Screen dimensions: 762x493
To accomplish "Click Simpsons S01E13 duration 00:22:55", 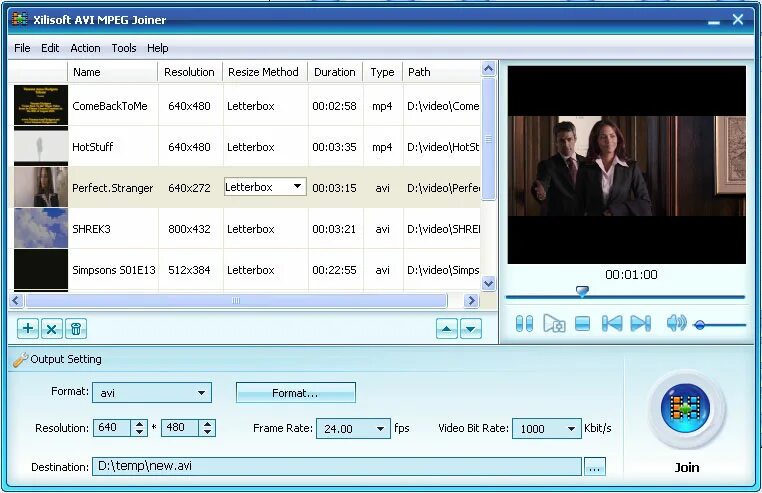I will [x=334, y=270].
